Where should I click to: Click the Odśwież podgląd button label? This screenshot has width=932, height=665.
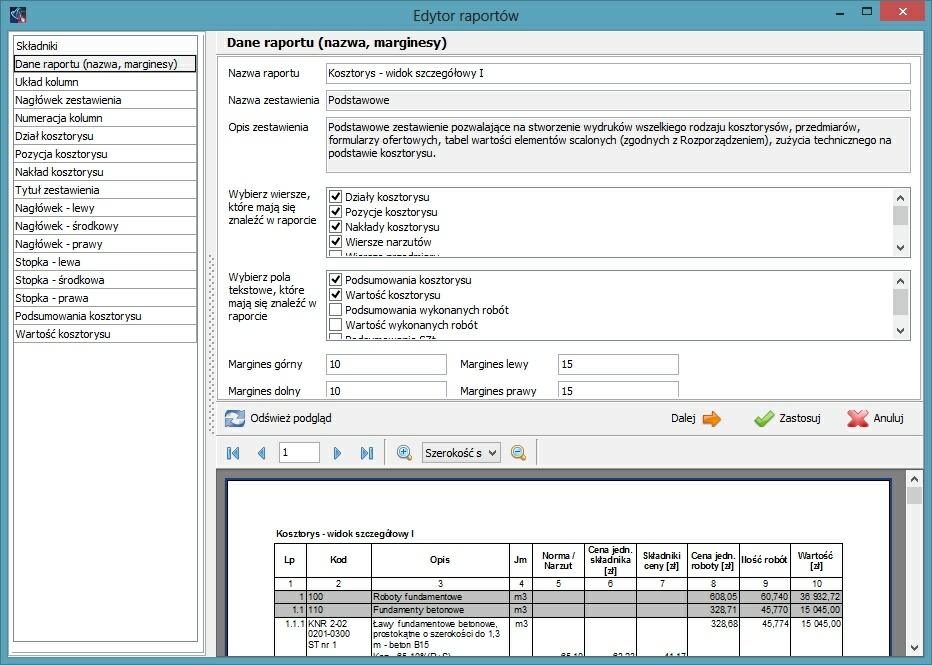[x=291, y=418]
